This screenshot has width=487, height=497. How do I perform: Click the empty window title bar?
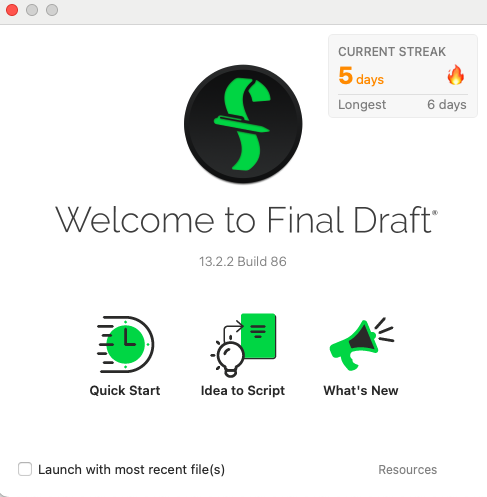tap(267, 11)
